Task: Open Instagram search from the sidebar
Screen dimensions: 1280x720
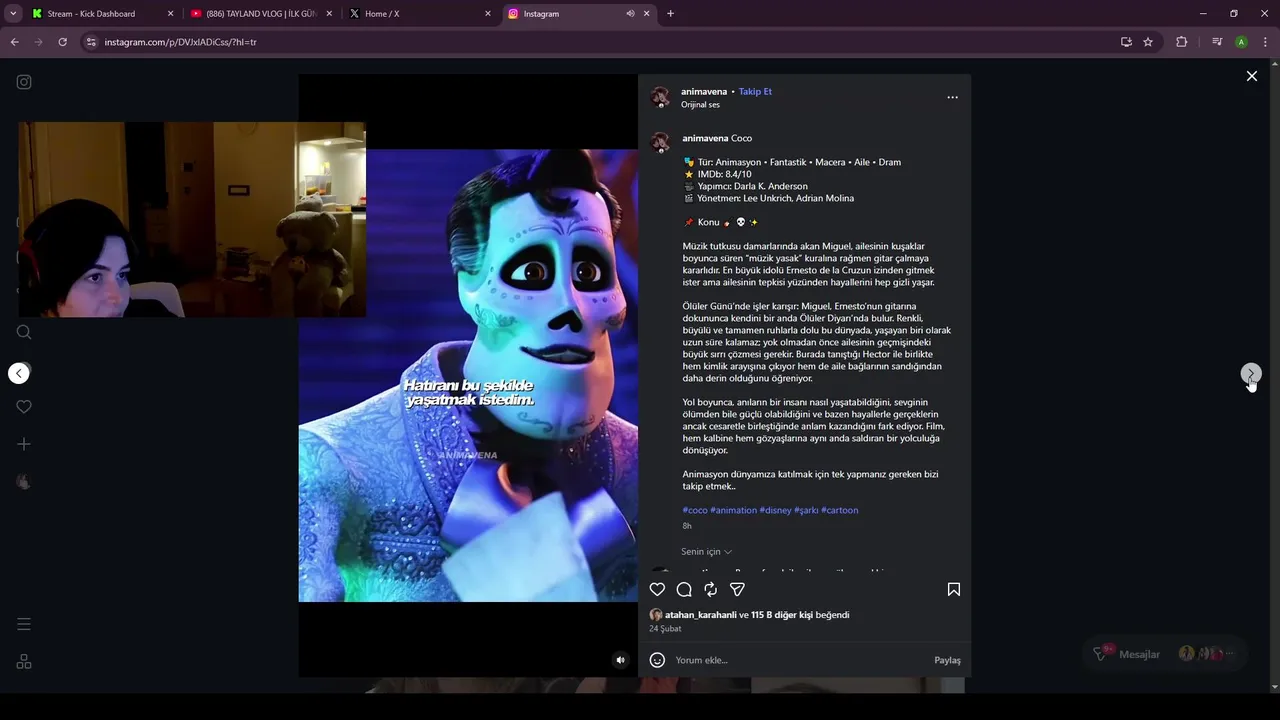Action: coord(24,332)
